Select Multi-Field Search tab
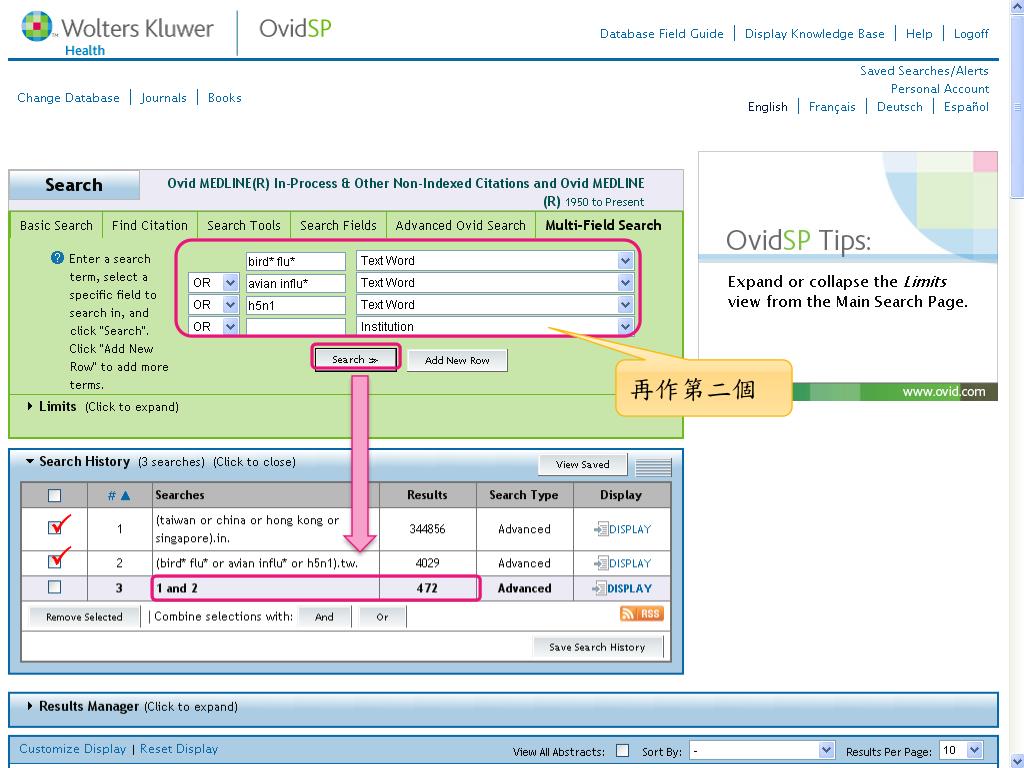The width and height of the screenshot is (1024, 768). (x=603, y=225)
